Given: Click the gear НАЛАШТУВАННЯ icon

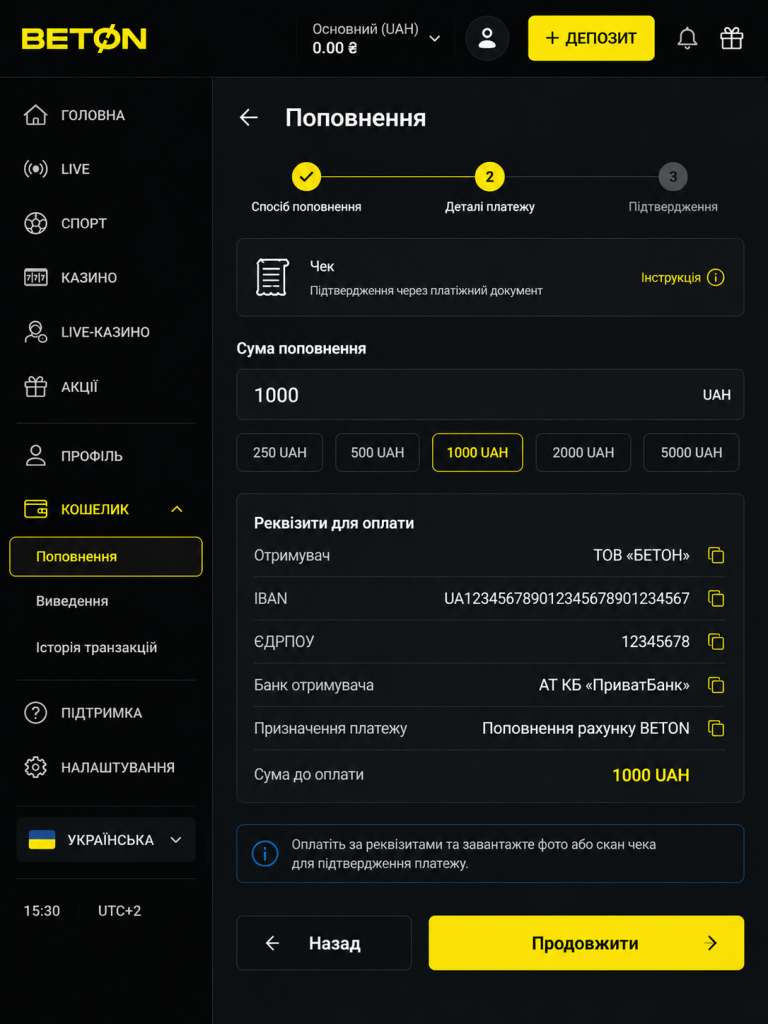Looking at the screenshot, I should 35,767.
